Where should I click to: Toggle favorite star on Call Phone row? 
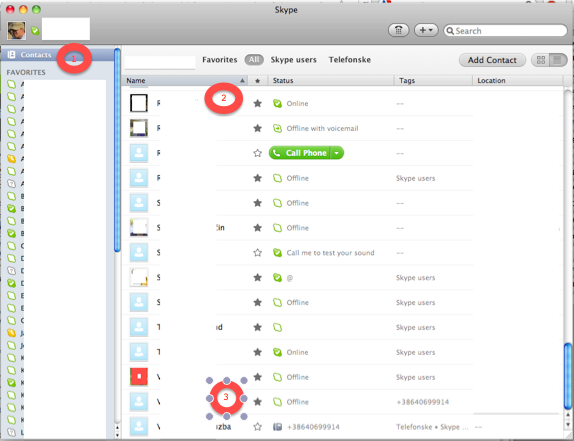click(x=258, y=153)
